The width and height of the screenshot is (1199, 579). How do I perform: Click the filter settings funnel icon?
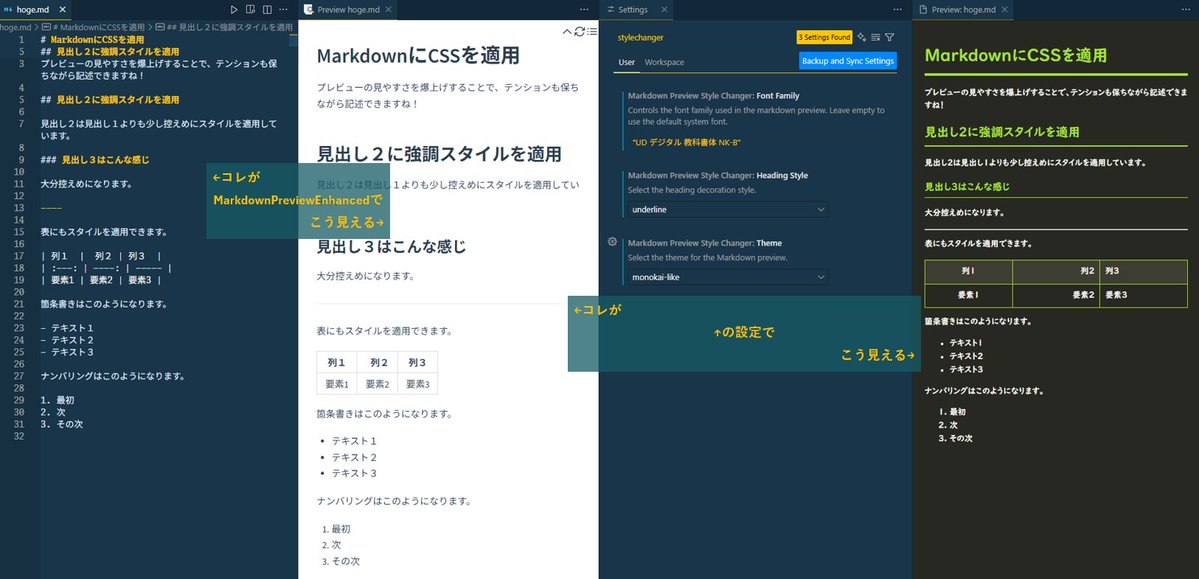(x=890, y=37)
